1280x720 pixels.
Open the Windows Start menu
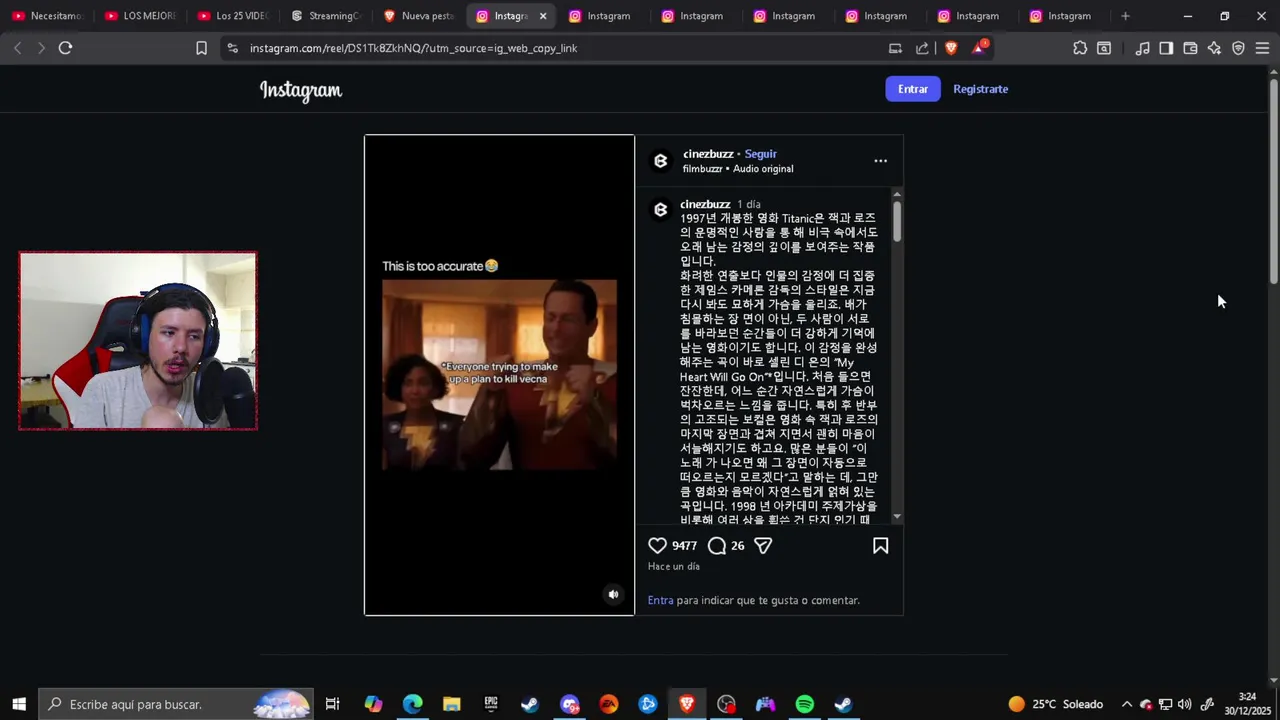click(18, 704)
